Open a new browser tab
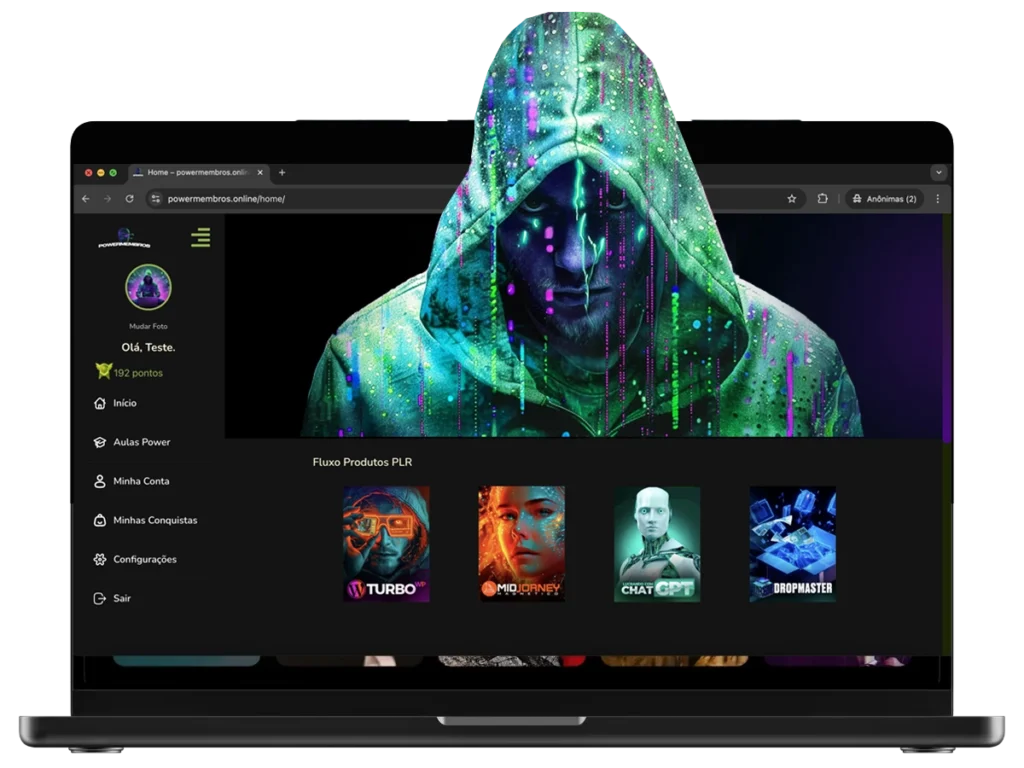The height and width of the screenshot is (768, 1024). click(282, 172)
